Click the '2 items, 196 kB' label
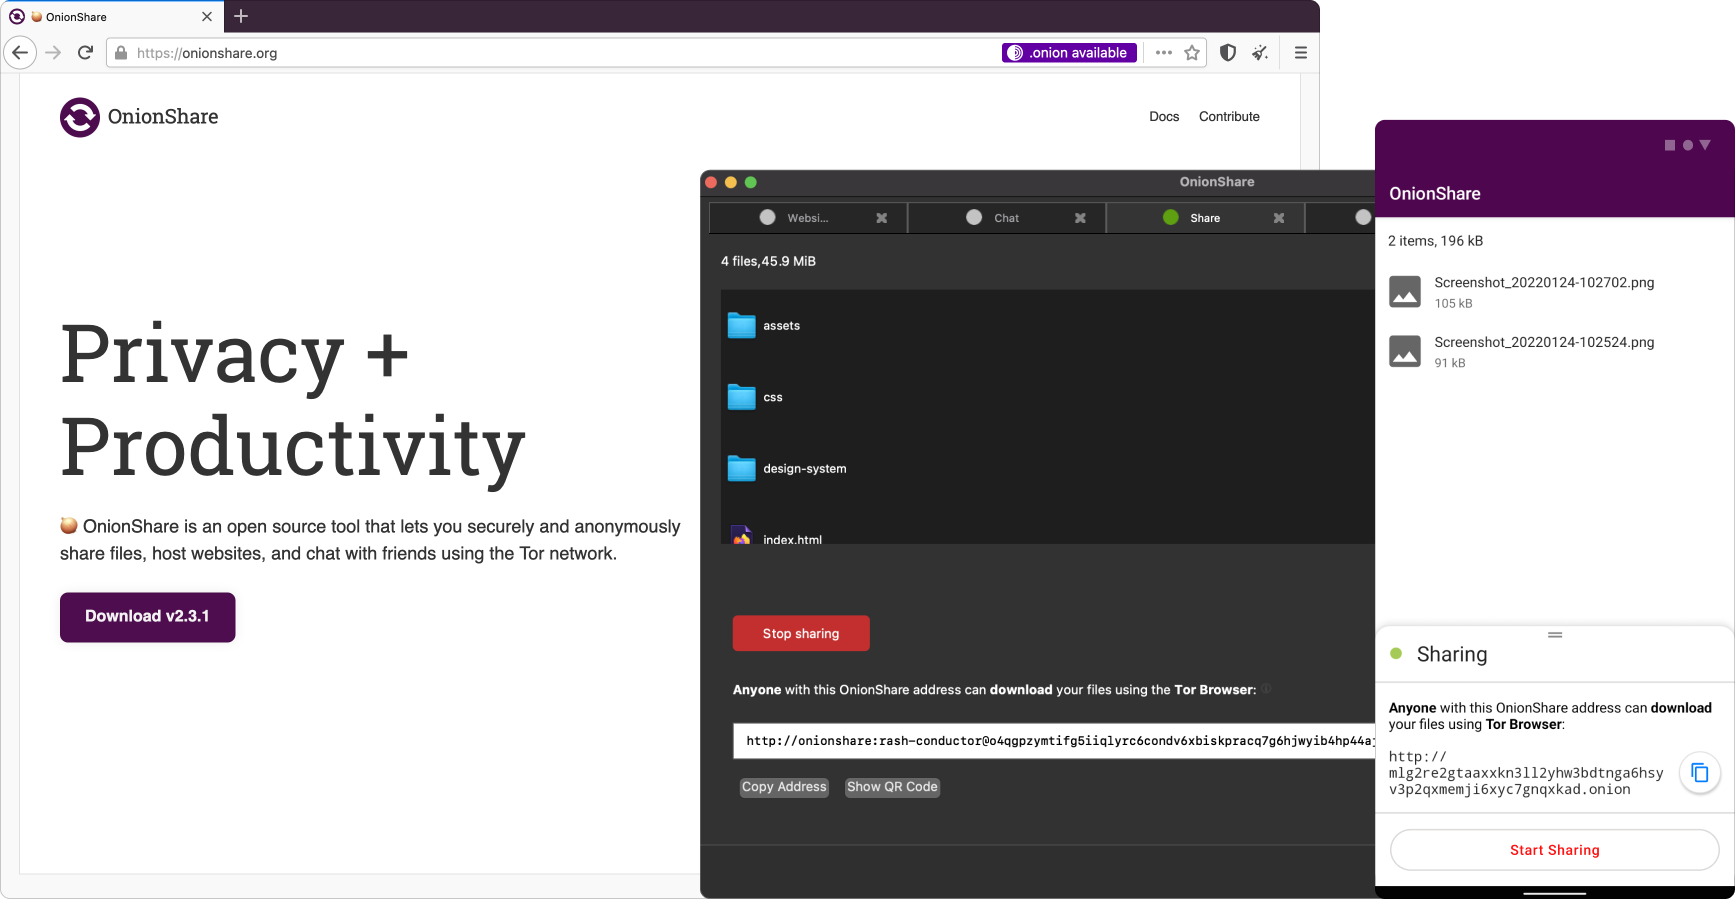 pyautogui.click(x=1436, y=241)
